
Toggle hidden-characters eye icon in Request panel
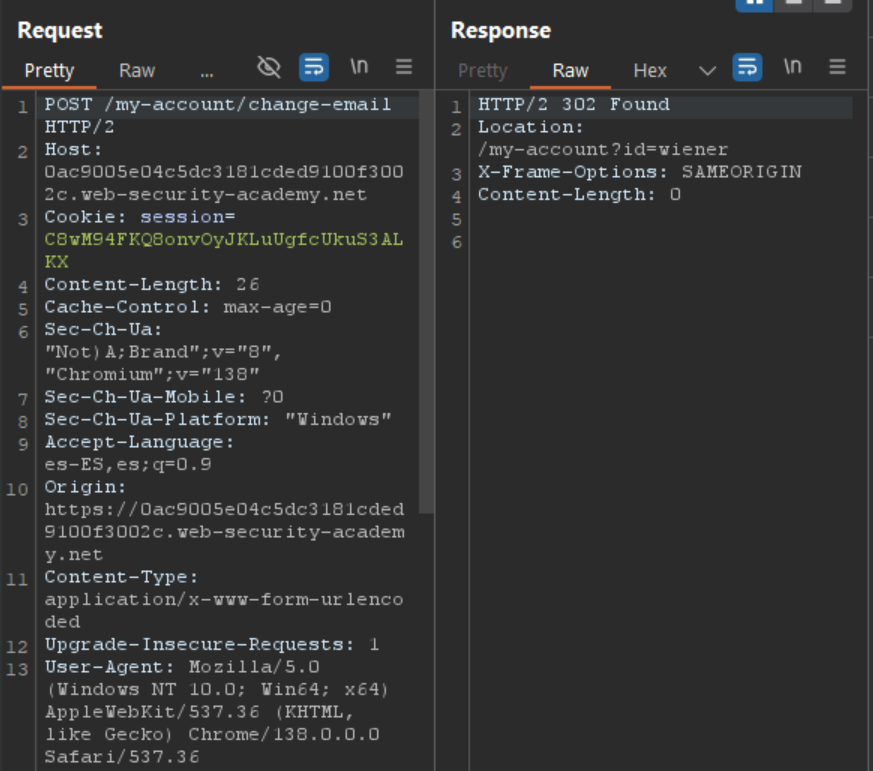pyautogui.click(x=269, y=67)
